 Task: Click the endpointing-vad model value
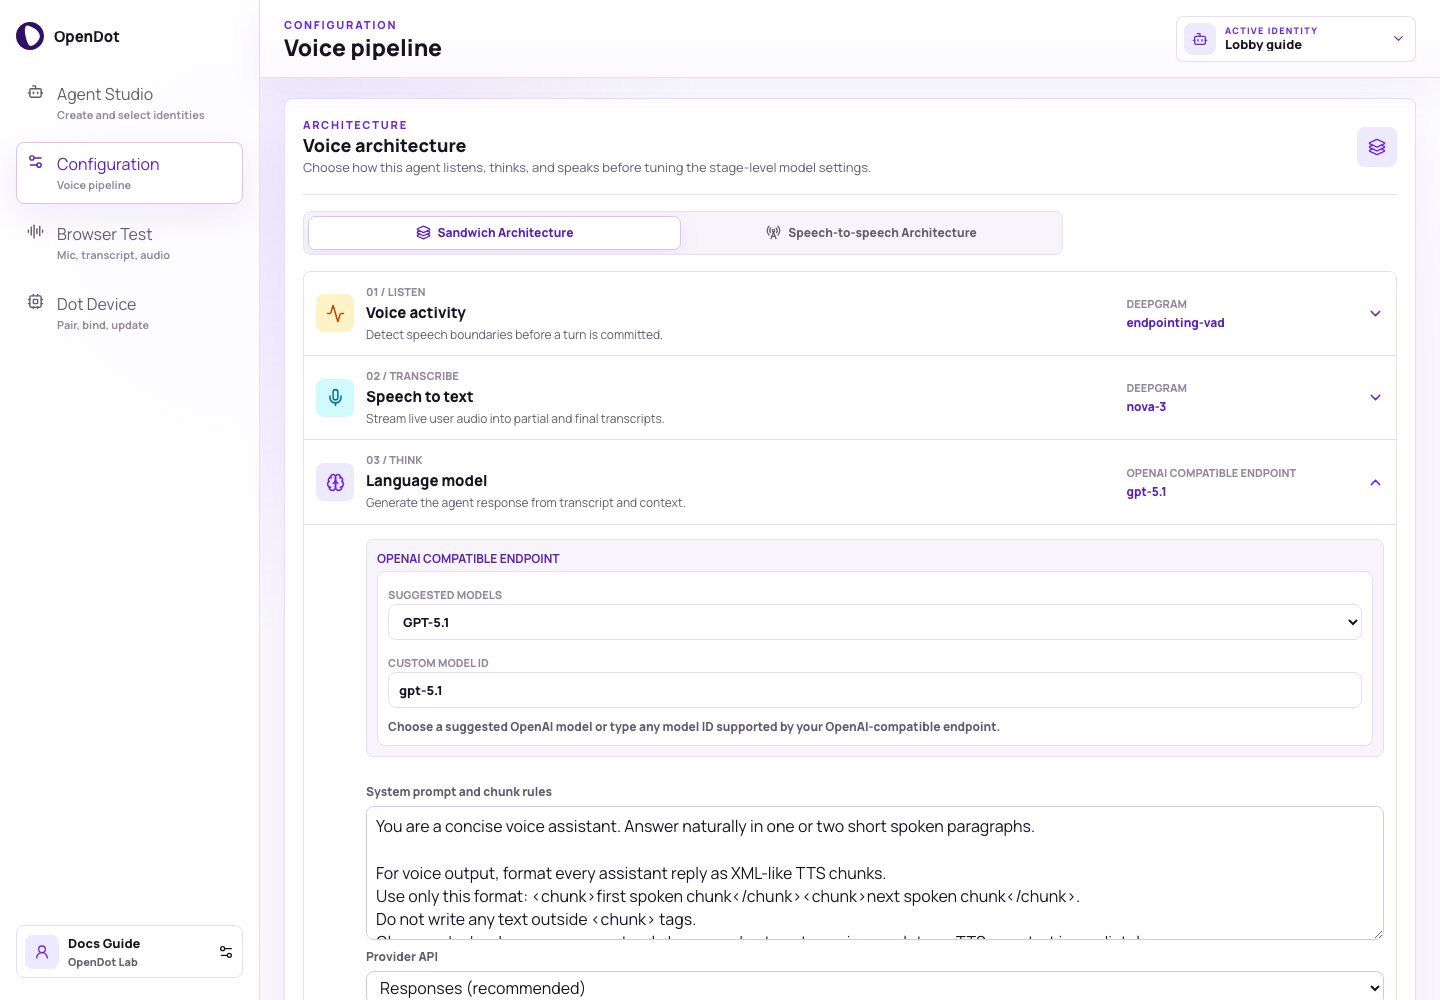[x=1175, y=323]
